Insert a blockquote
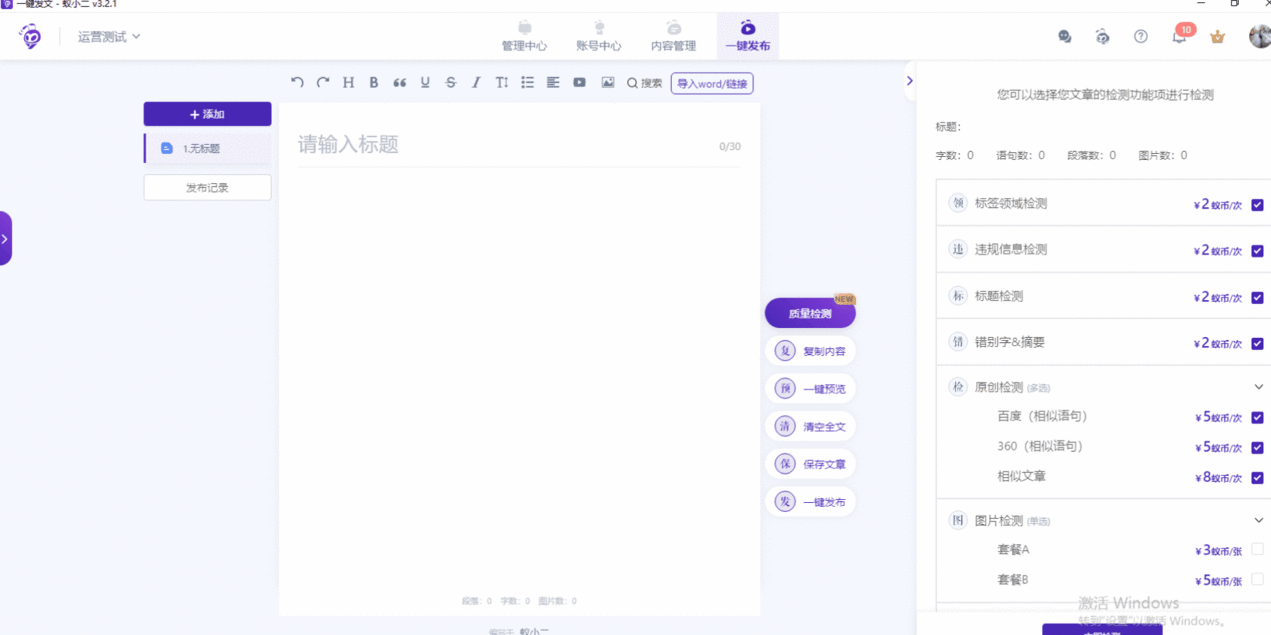The image size is (1271, 635). [x=399, y=83]
